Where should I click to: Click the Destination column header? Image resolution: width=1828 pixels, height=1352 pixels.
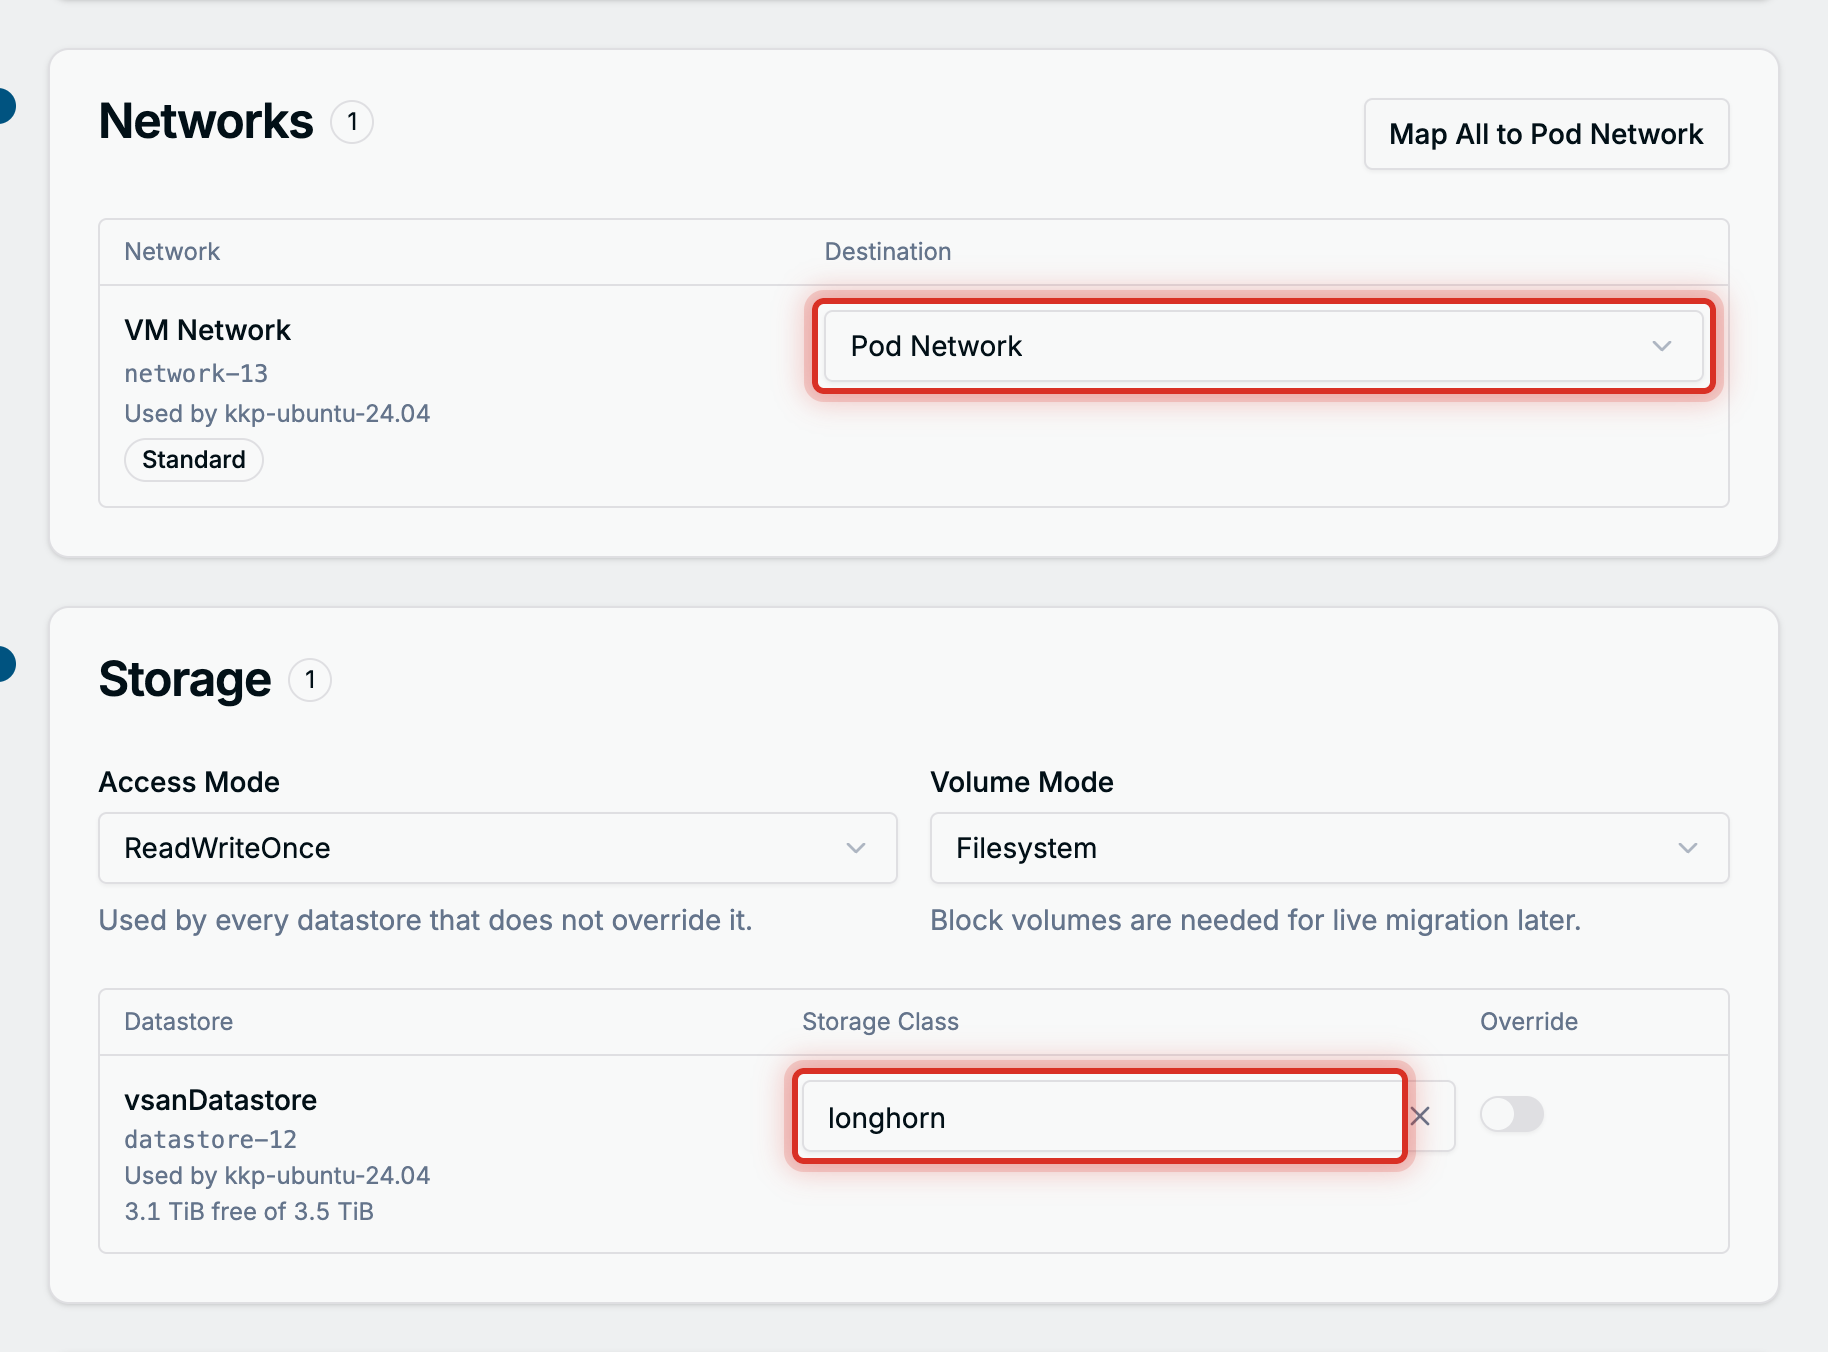click(888, 252)
